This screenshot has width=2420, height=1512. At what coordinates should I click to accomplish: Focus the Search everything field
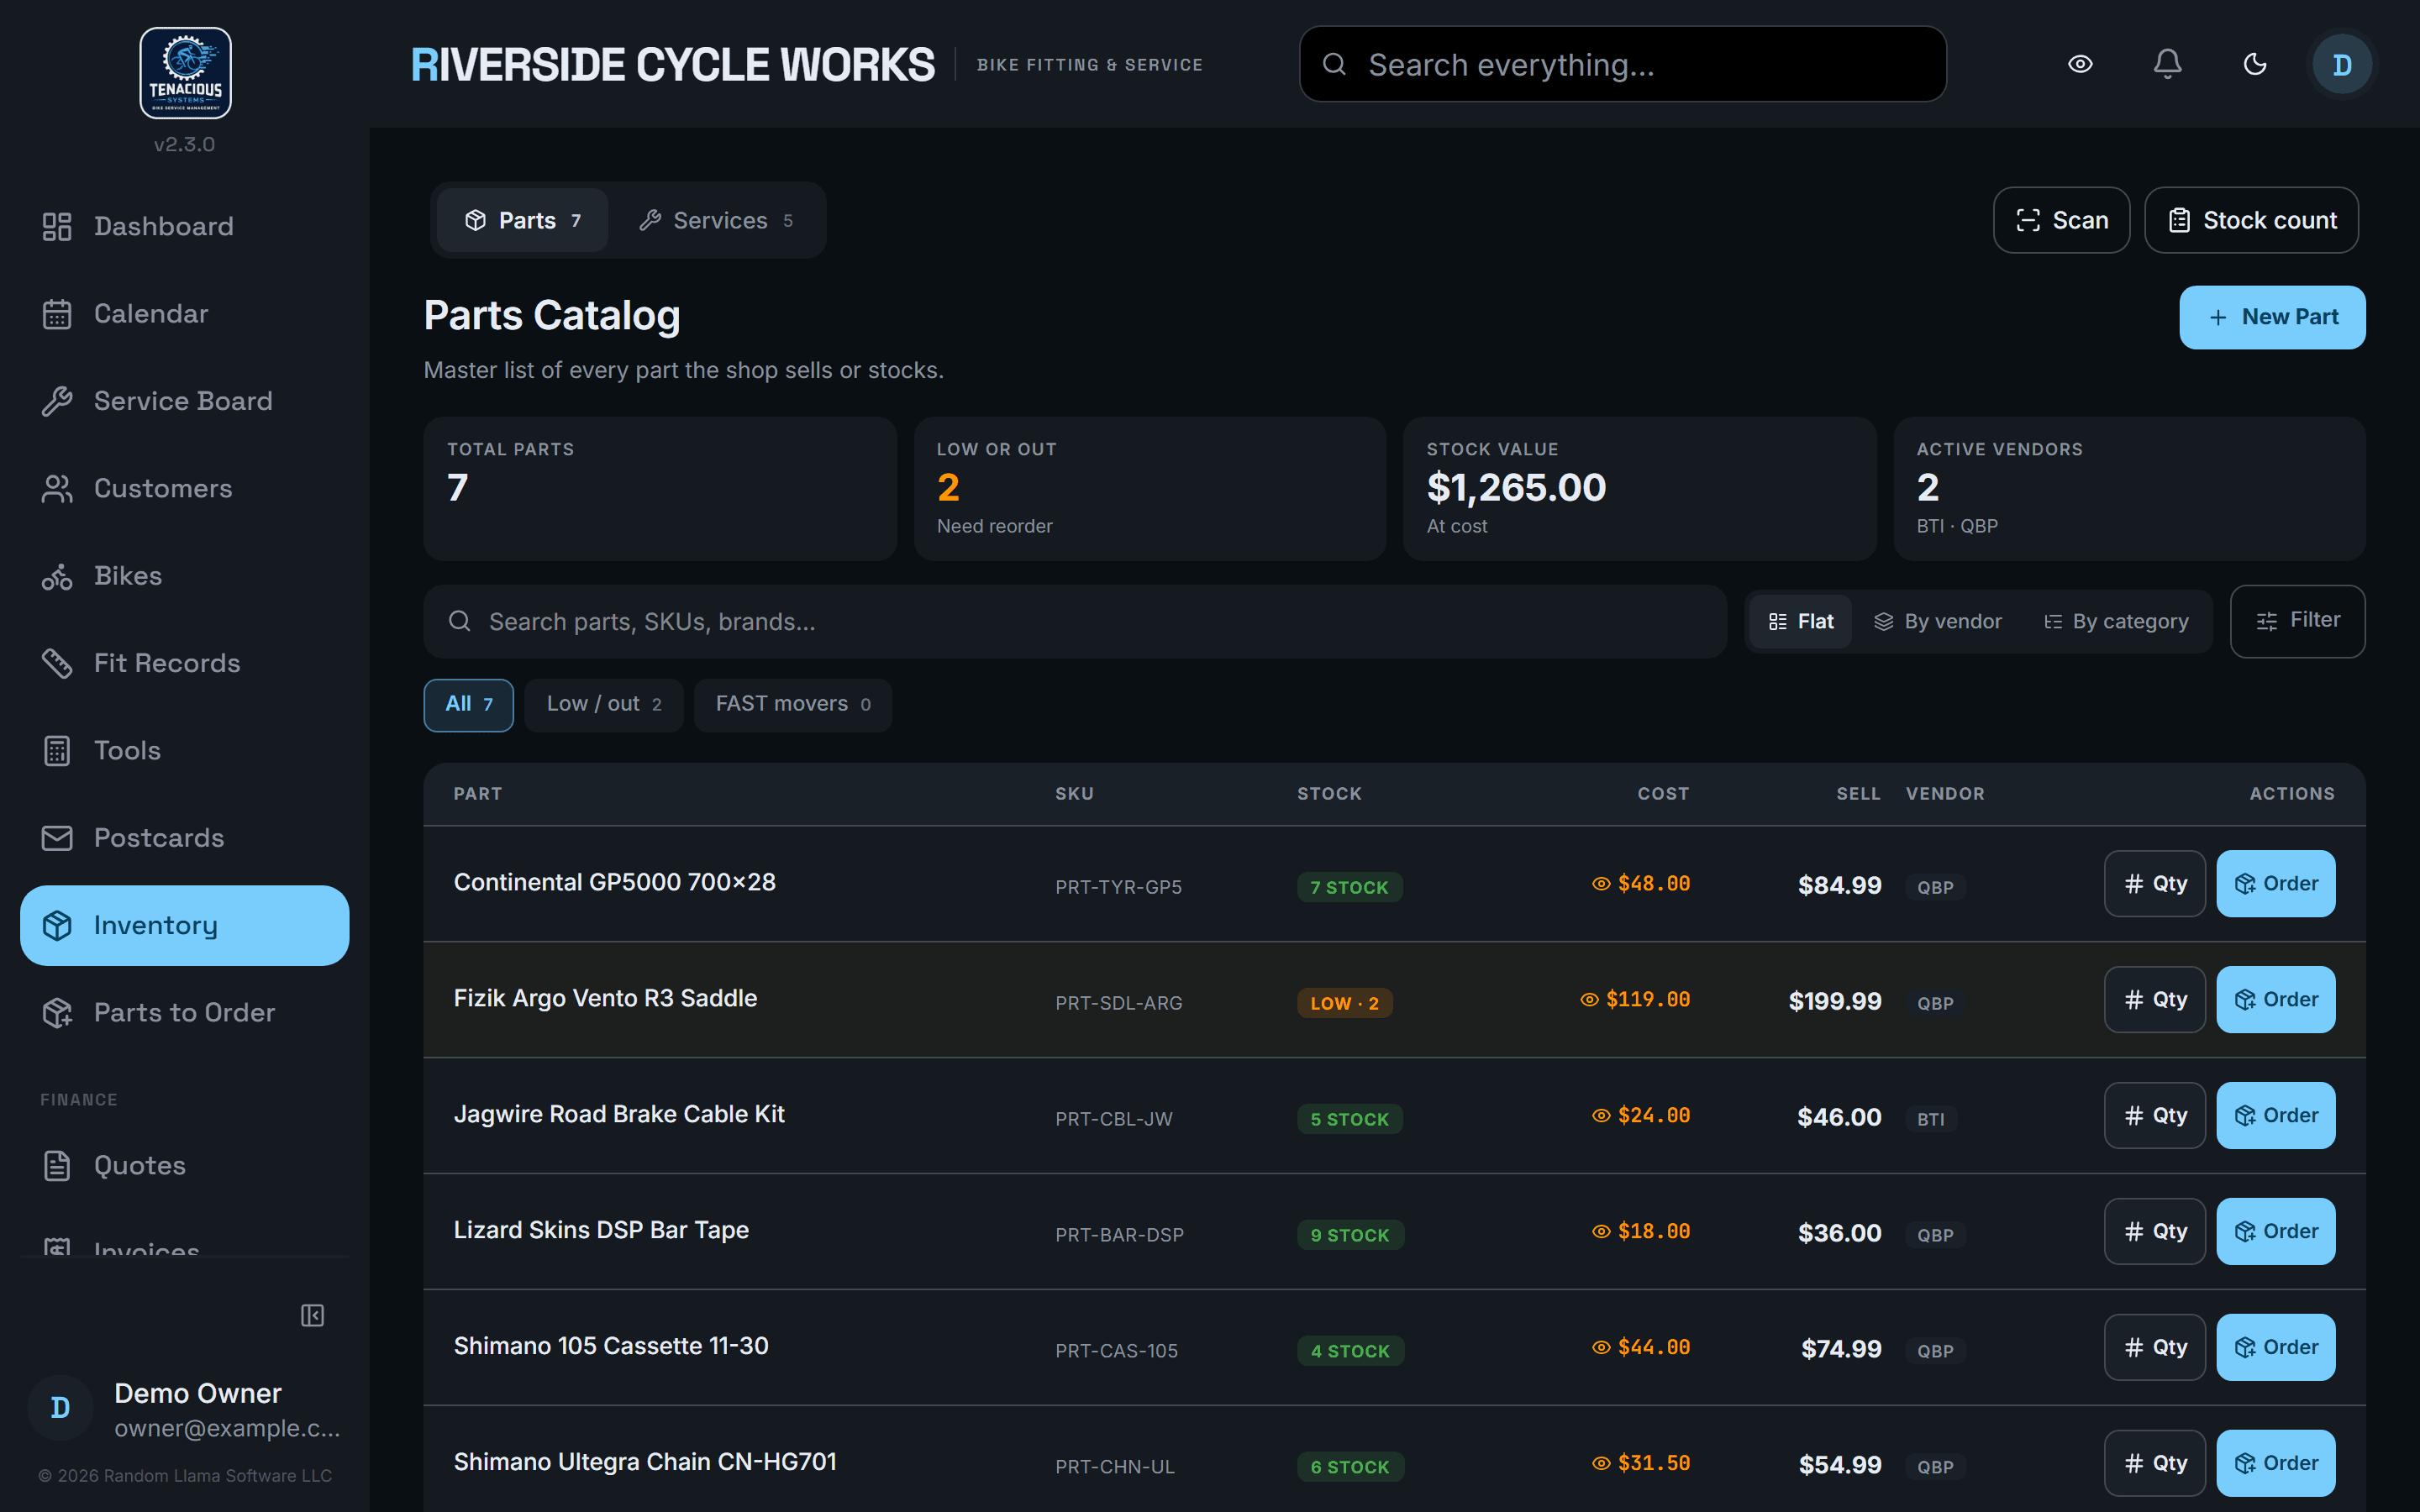click(1622, 64)
